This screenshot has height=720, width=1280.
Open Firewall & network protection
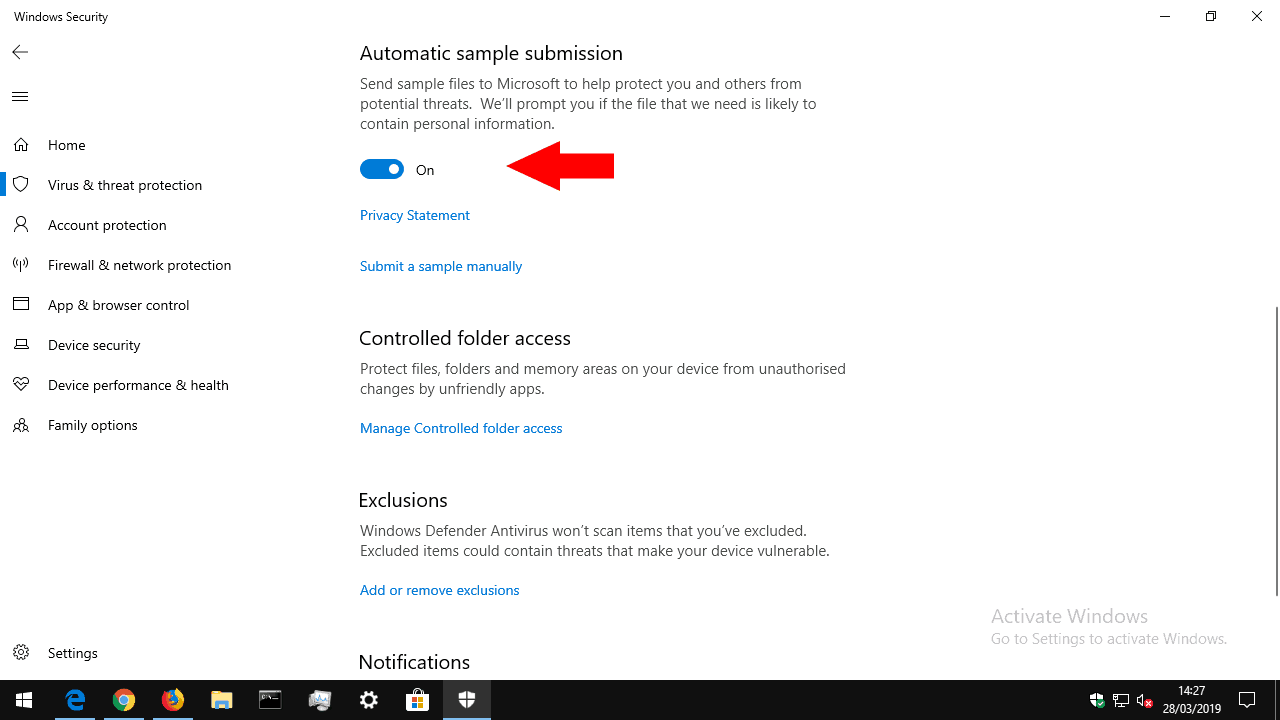click(x=139, y=265)
